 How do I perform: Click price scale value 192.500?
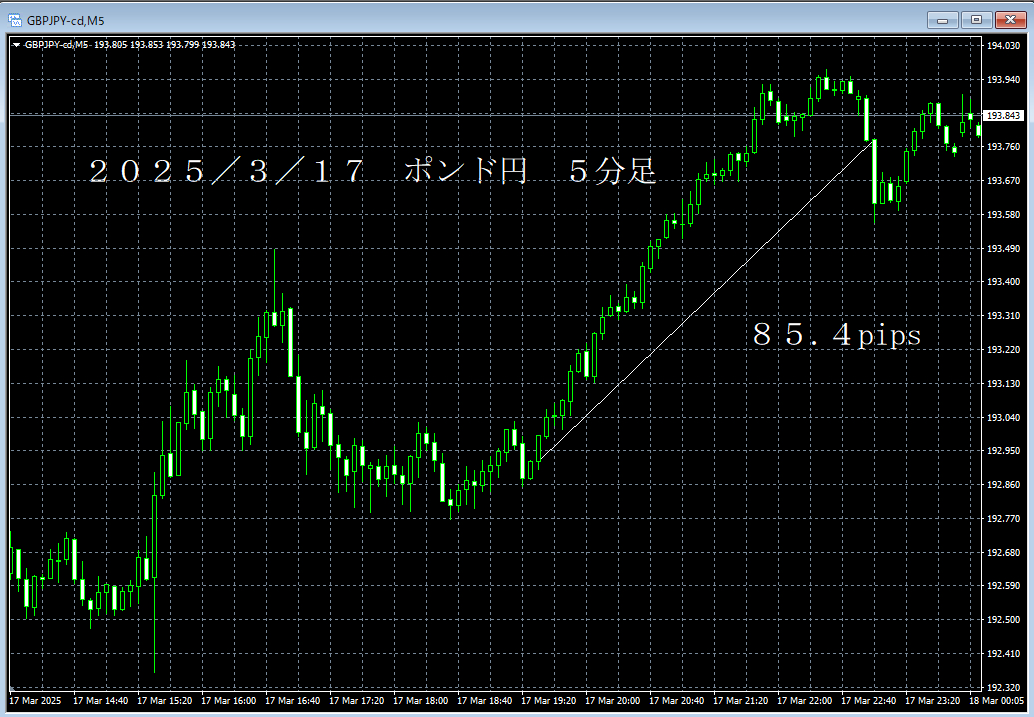click(x=1003, y=619)
